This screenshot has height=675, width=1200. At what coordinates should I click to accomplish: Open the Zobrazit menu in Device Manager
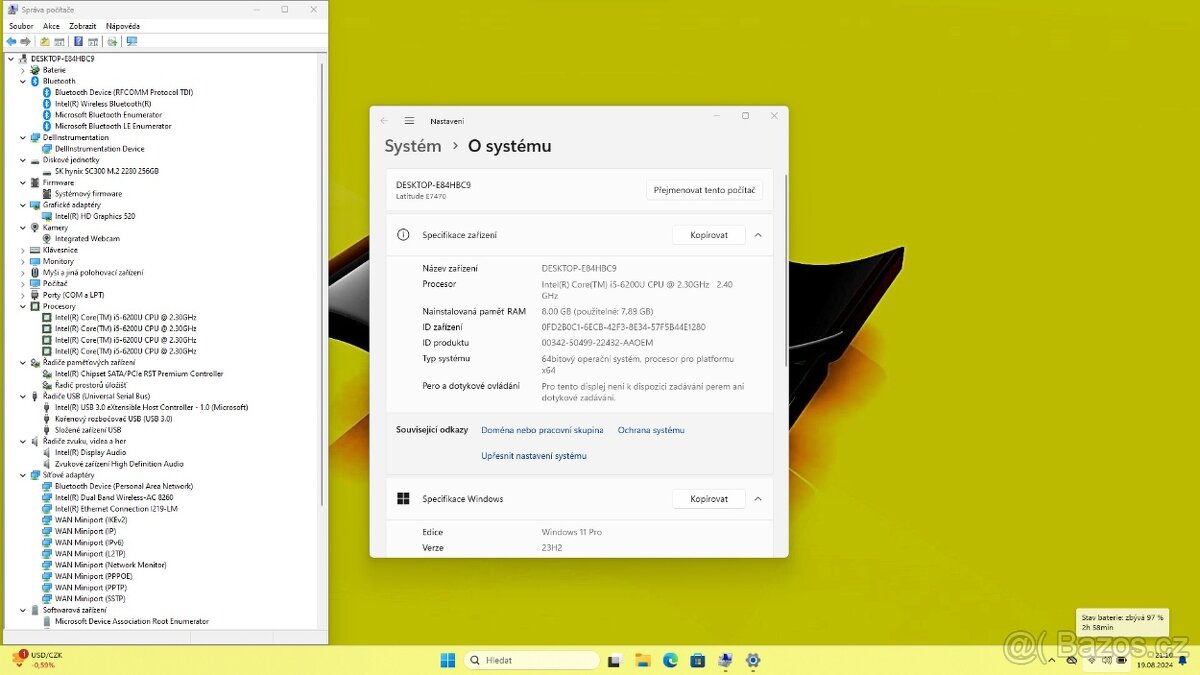[x=82, y=25]
